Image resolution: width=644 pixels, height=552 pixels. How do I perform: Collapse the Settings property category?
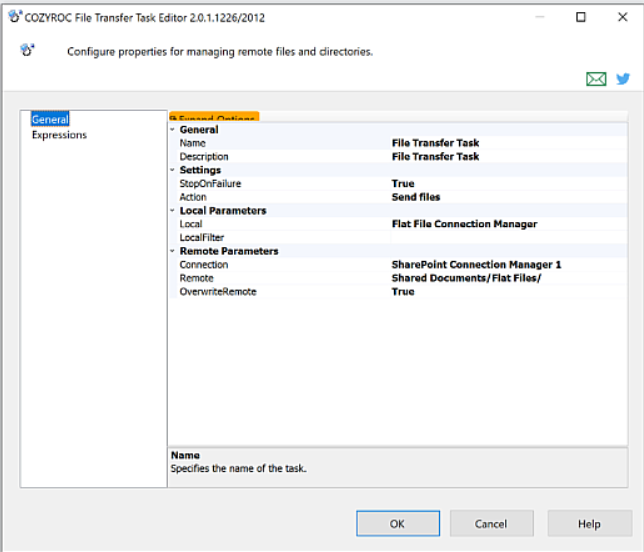tap(172, 170)
